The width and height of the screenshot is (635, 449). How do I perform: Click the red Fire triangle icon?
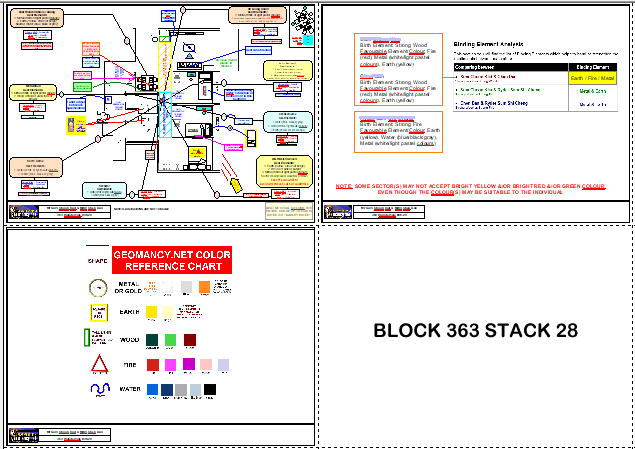(x=98, y=364)
